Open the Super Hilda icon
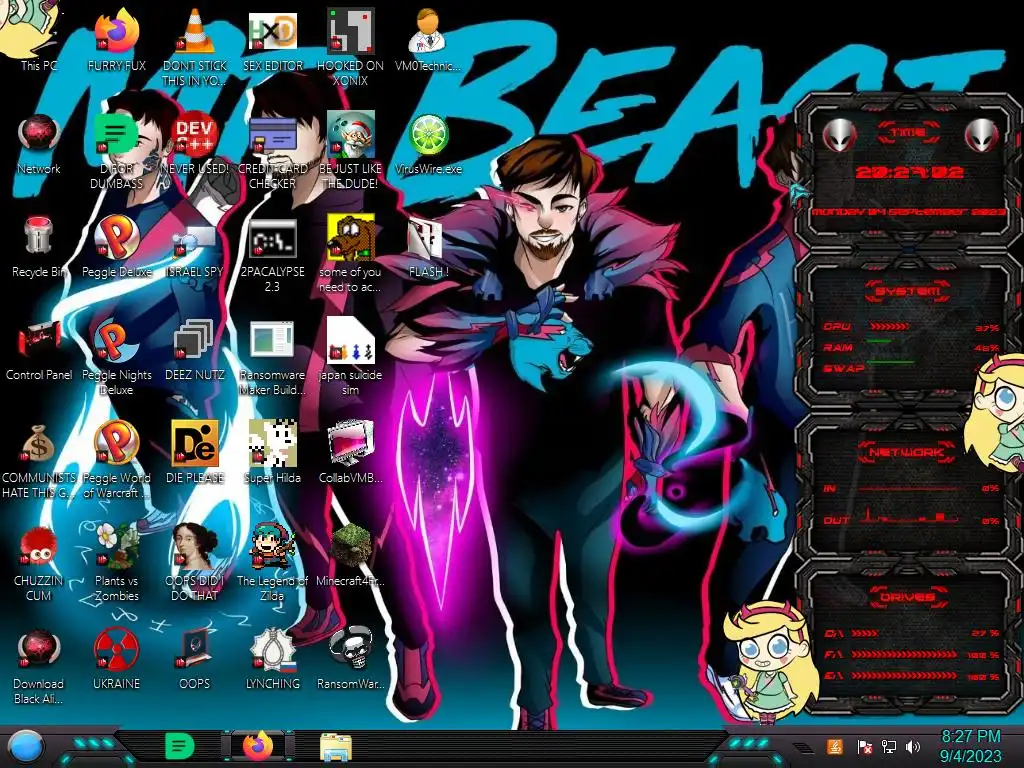 pos(272,453)
